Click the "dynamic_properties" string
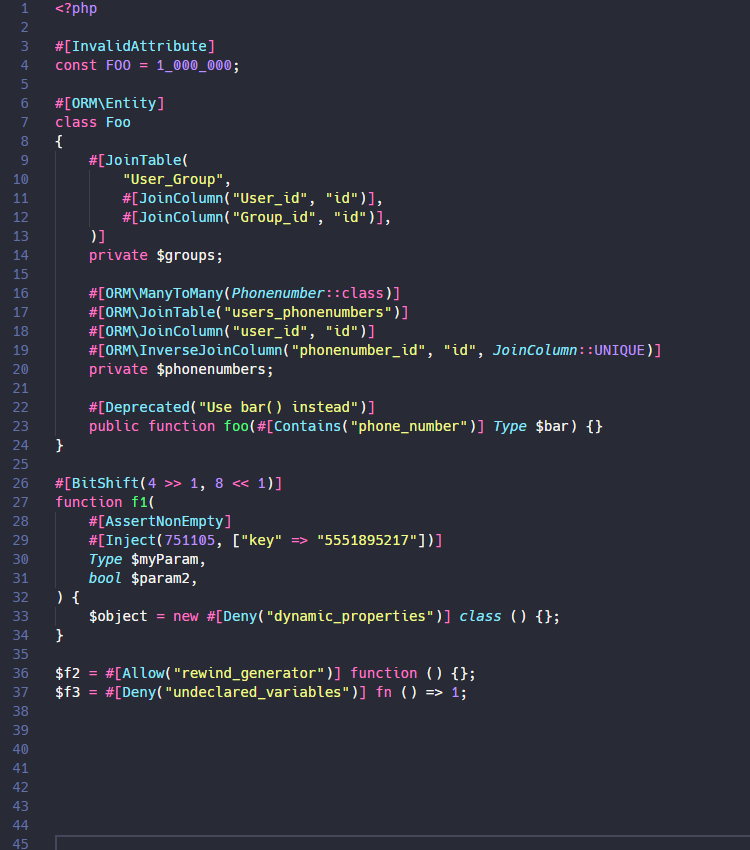 (350, 616)
